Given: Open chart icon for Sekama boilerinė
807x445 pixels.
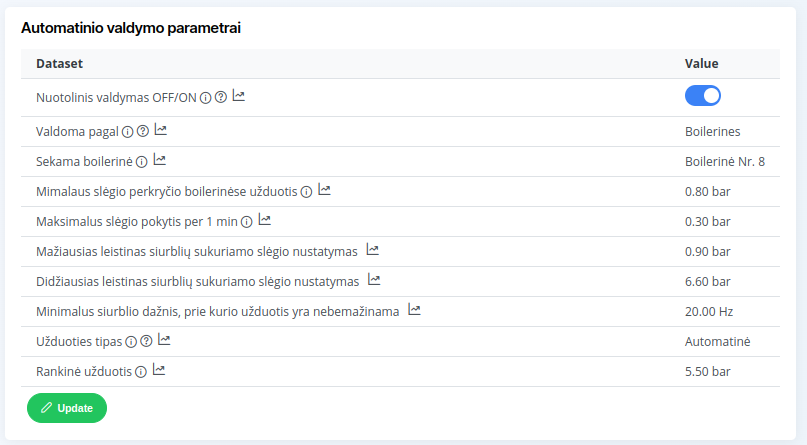Looking at the screenshot, I should 159,160.
